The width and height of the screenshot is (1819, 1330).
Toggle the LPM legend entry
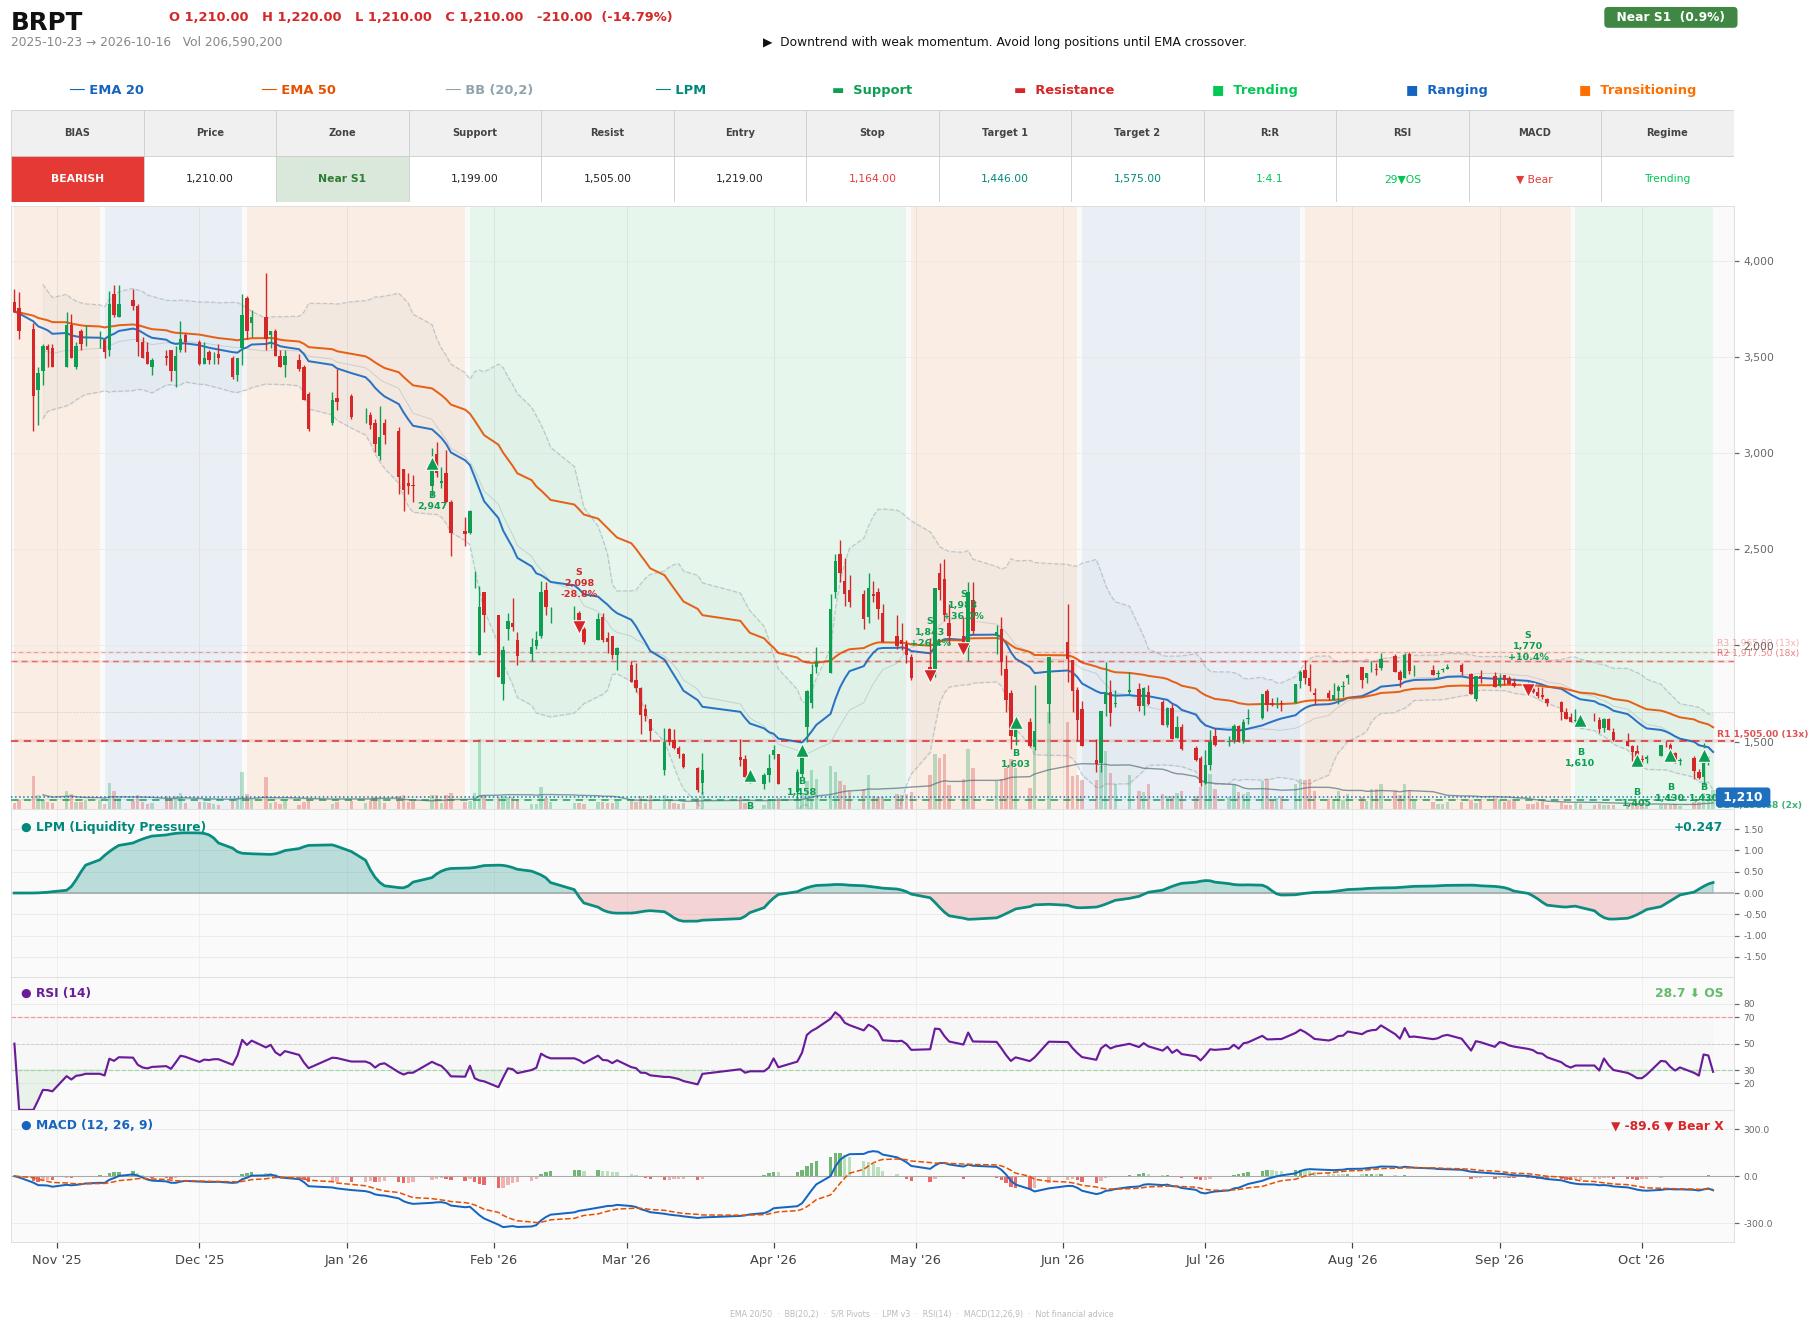click(x=680, y=90)
